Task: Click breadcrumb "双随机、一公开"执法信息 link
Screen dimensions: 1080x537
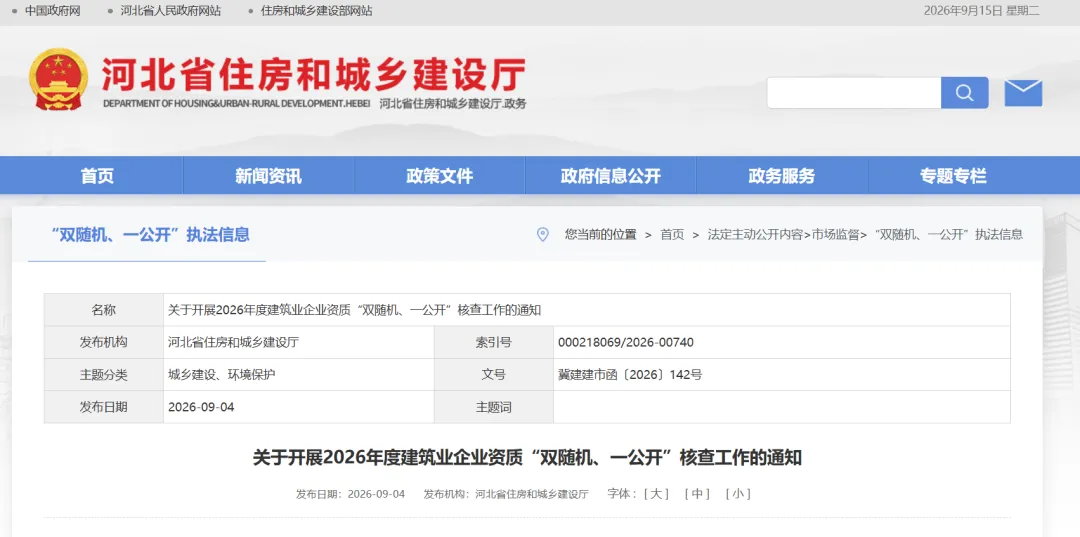Action: click(x=948, y=234)
